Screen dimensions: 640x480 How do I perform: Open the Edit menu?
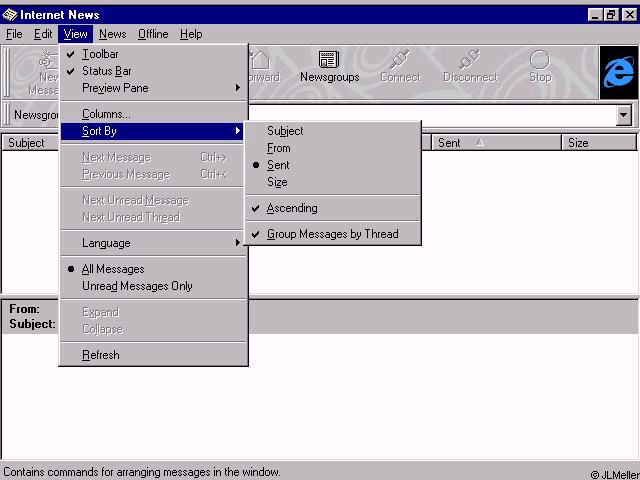42,34
